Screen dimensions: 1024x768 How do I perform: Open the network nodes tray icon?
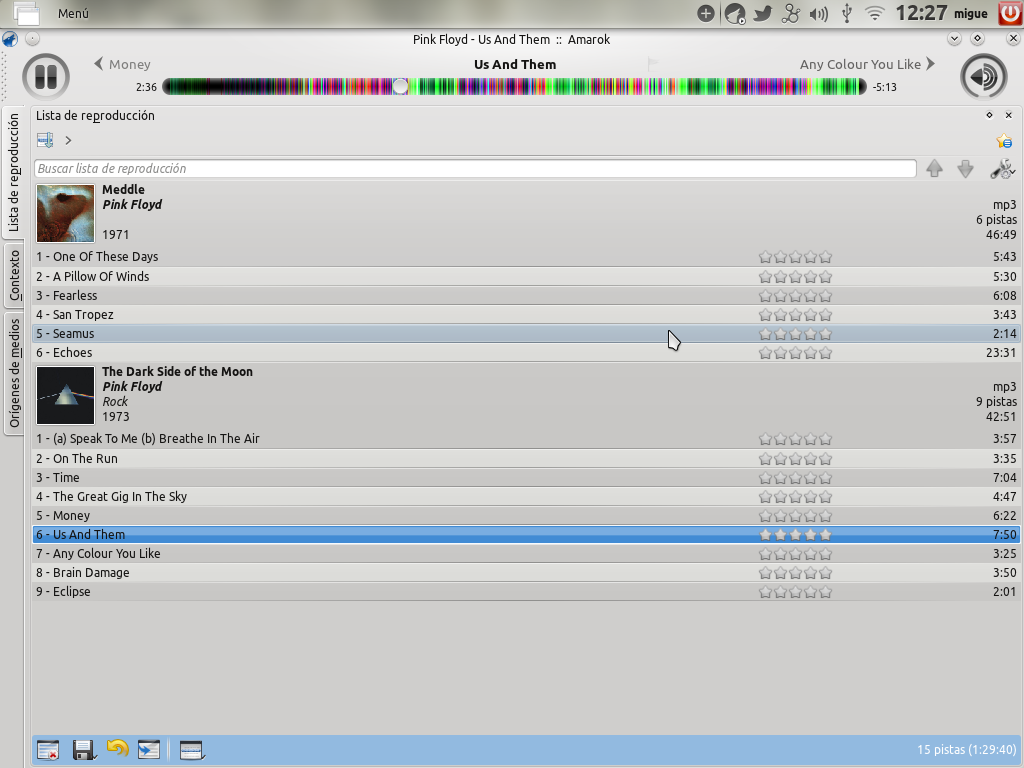(x=791, y=13)
